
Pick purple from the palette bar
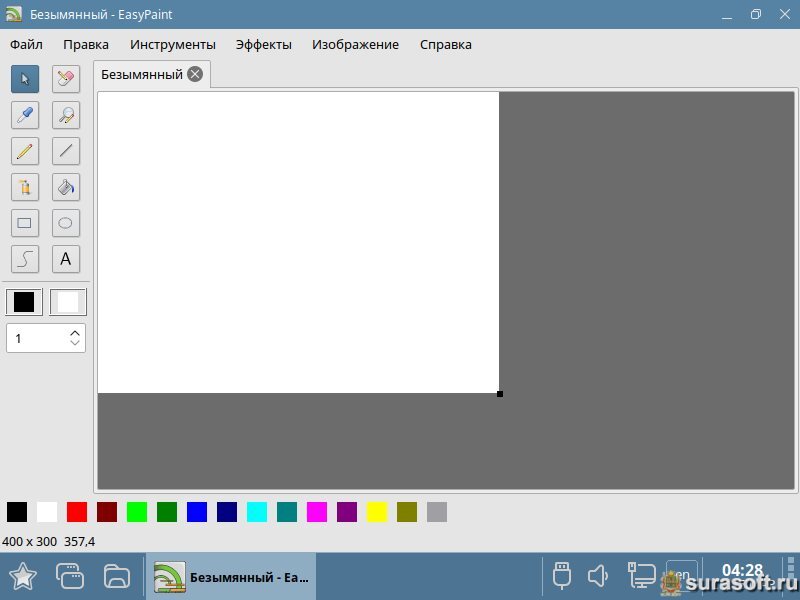pyautogui.click(x=347, y=512)
